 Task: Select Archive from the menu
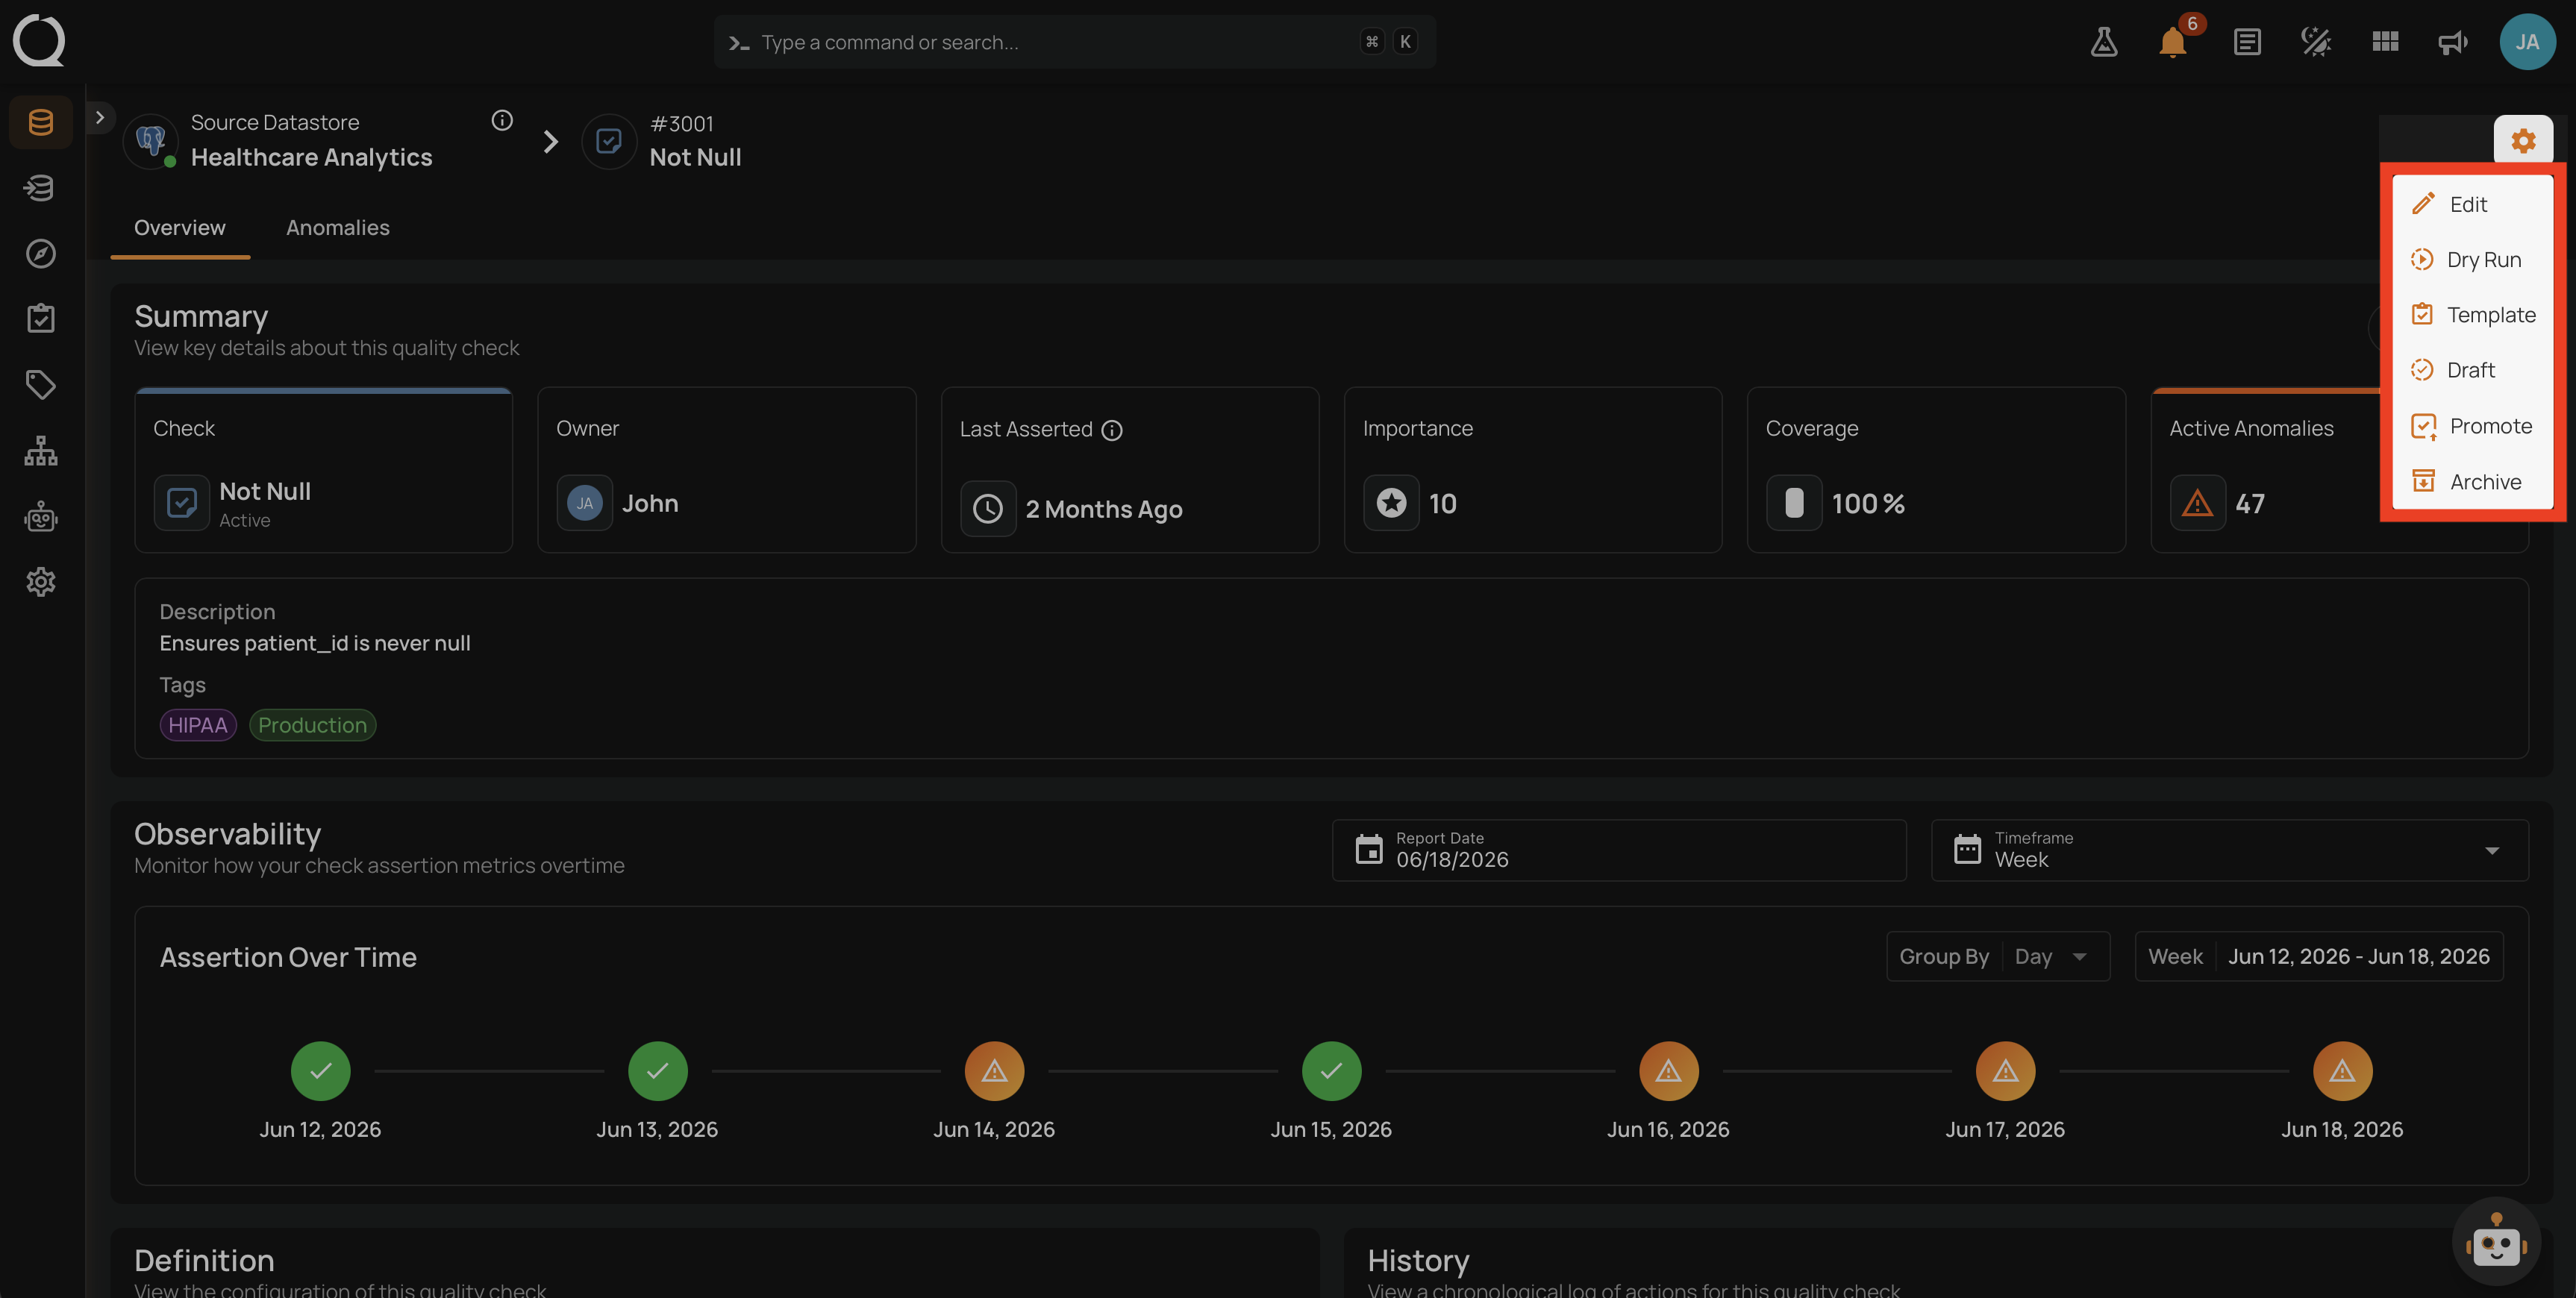(2472, 482)
